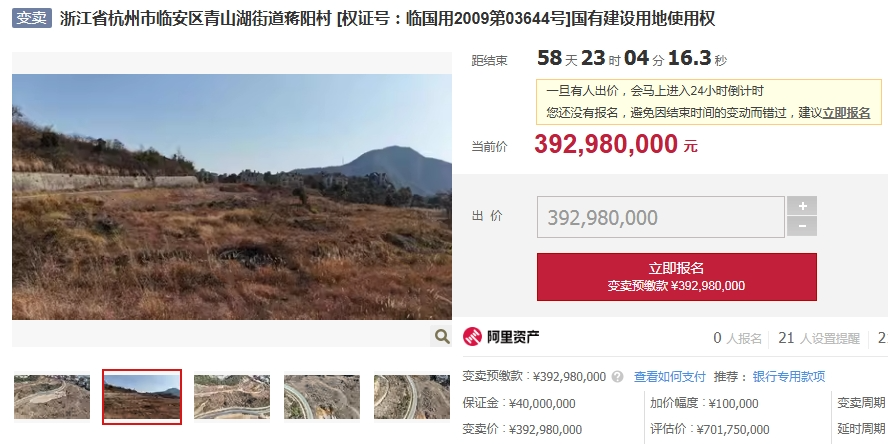Select the third thumbnail with winding road
888x444 pixels.
pos(232,397)
